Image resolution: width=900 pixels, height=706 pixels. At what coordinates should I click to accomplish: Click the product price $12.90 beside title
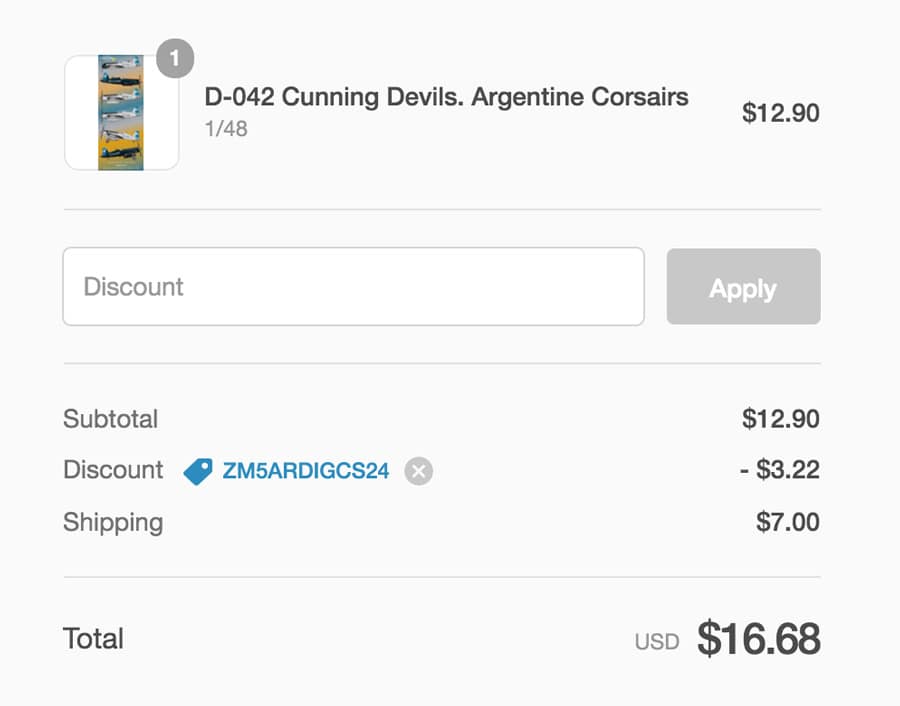(x=781, y=113)
